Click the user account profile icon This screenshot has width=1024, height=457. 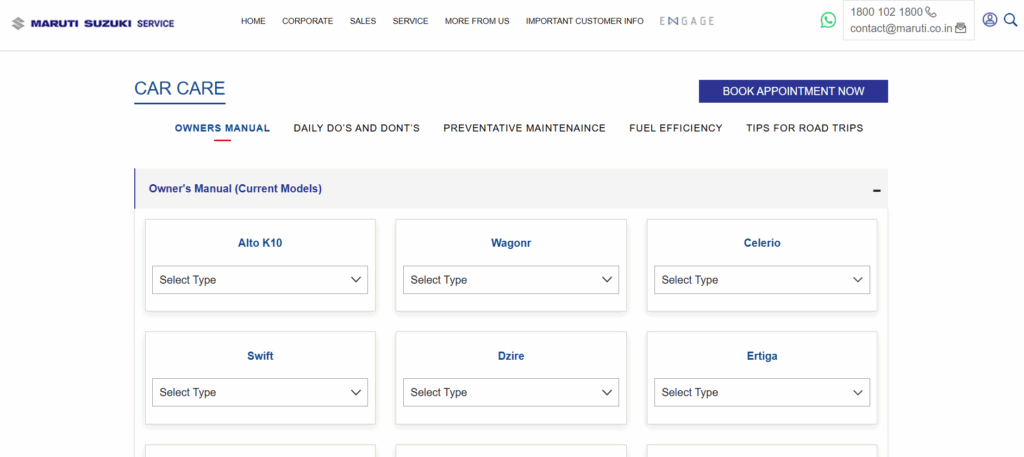989,20
